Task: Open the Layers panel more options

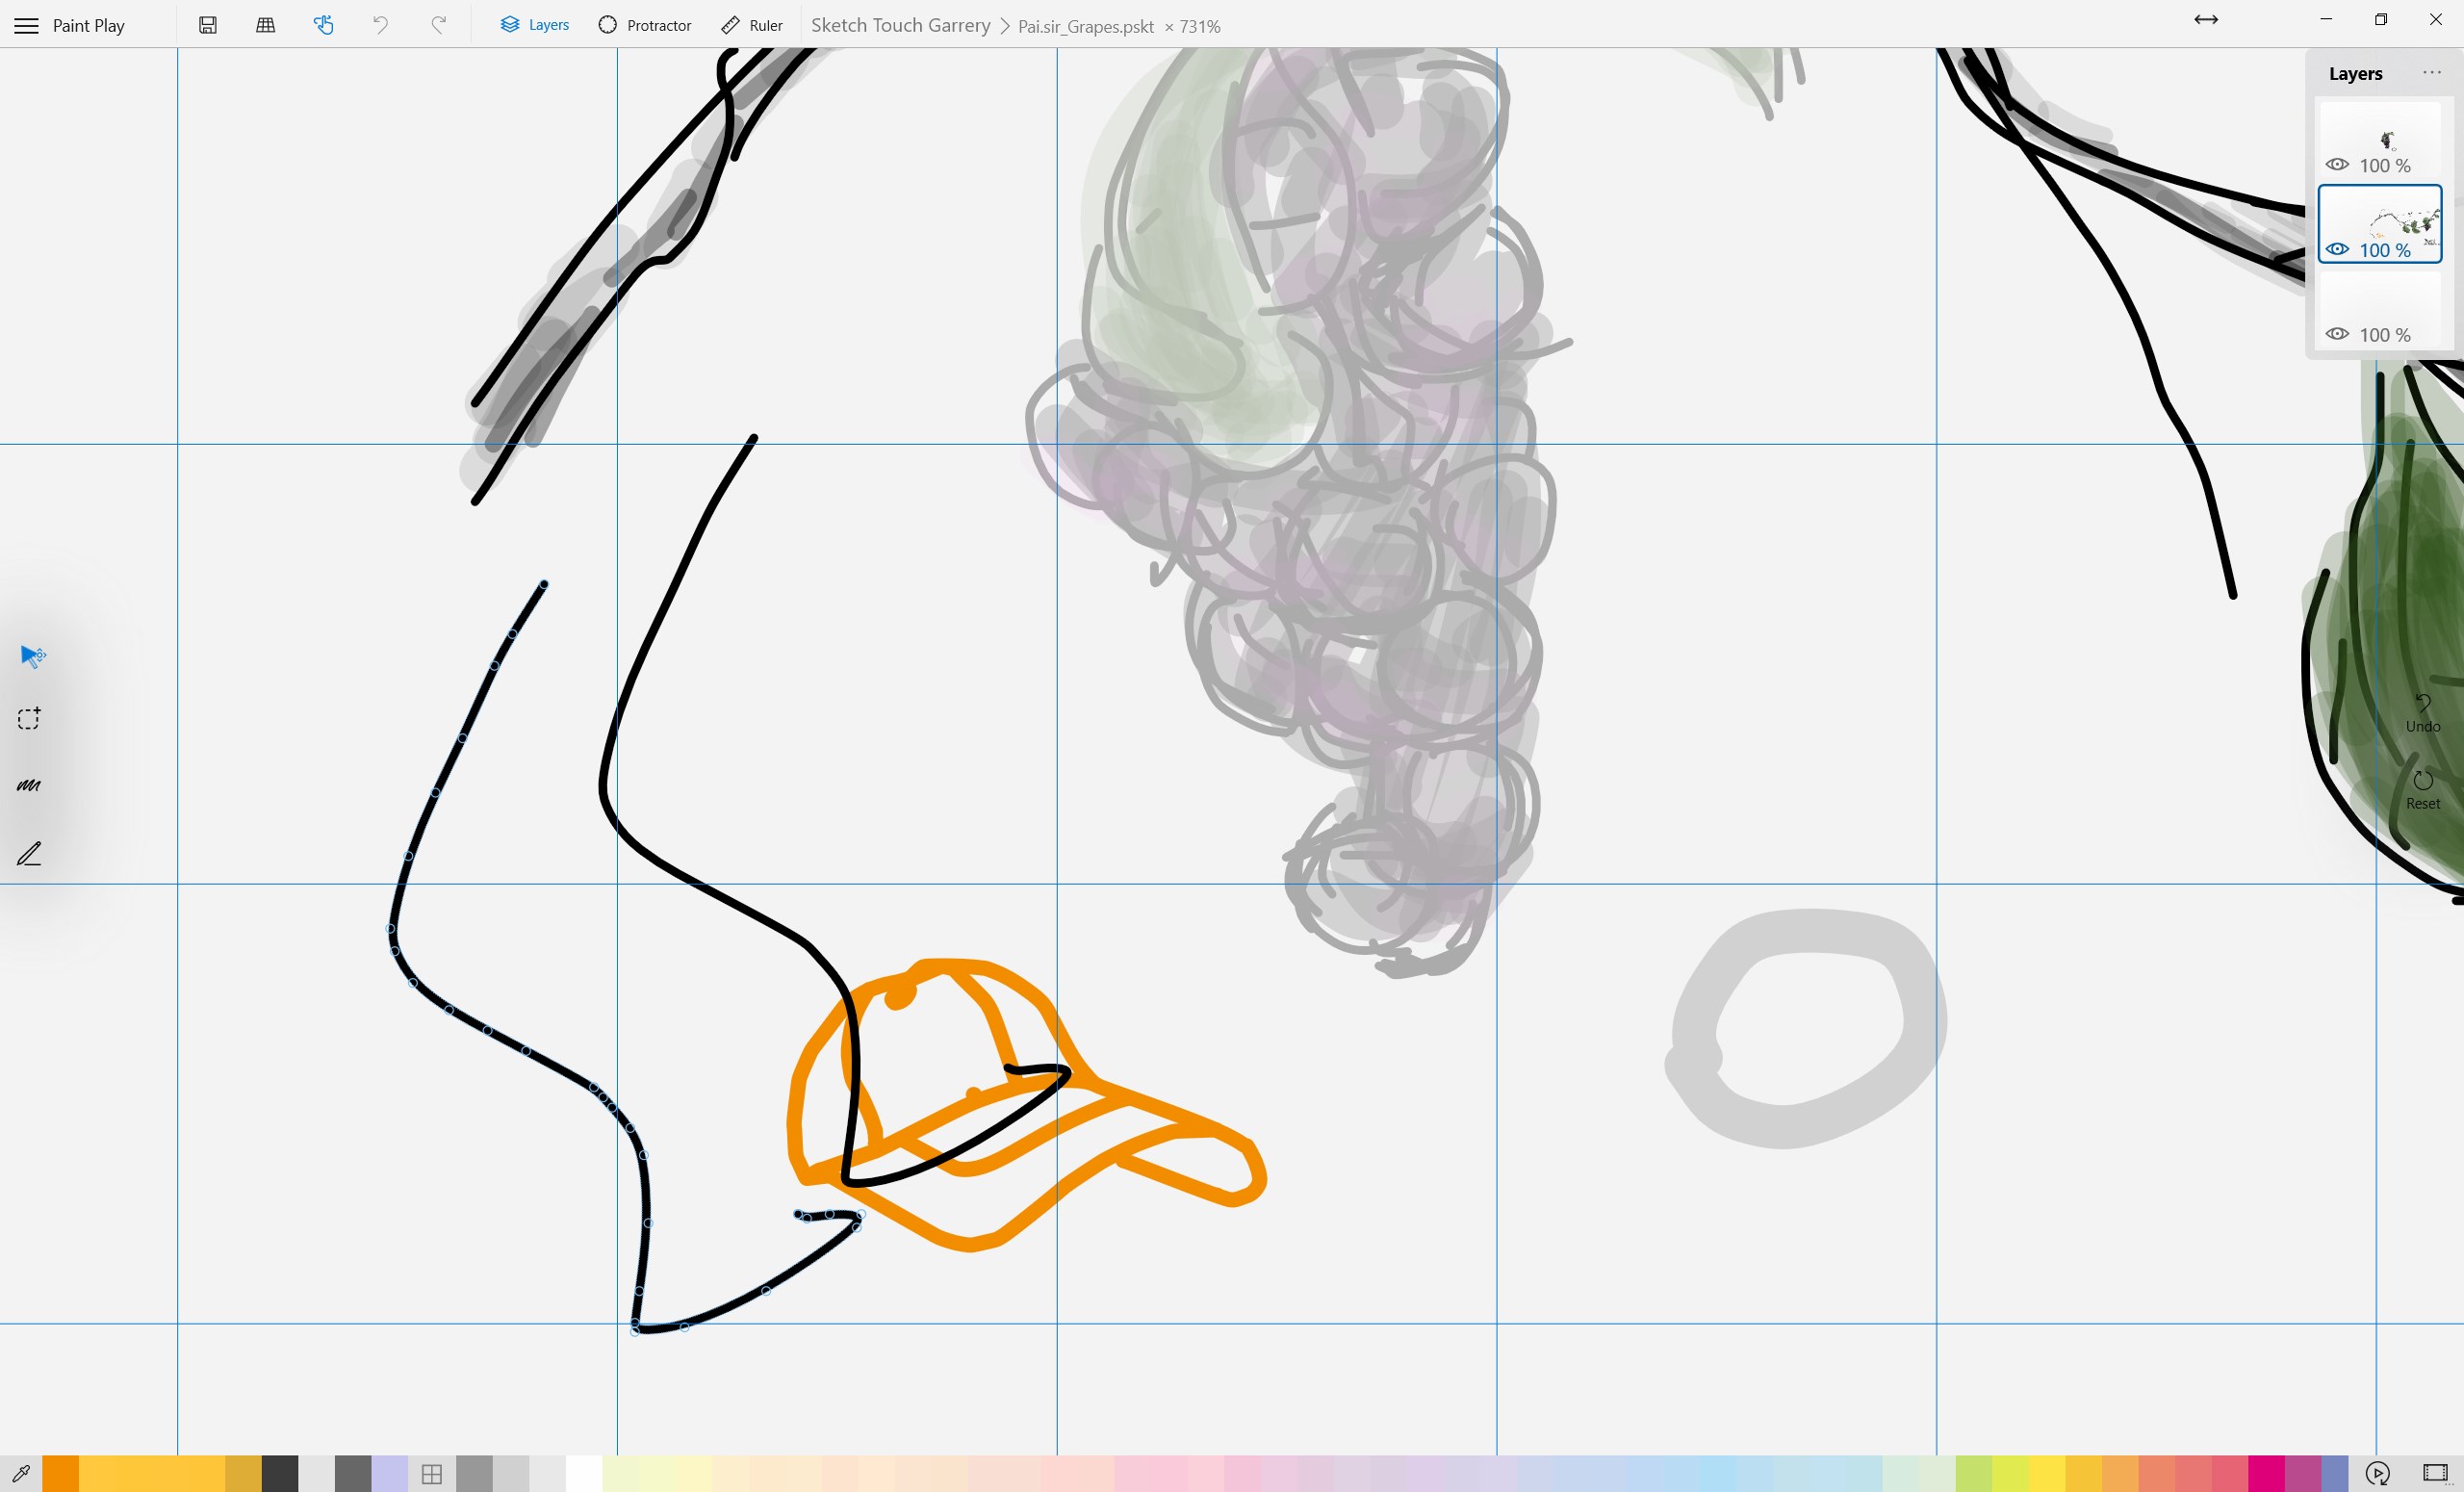Action: coord(2432,73)
